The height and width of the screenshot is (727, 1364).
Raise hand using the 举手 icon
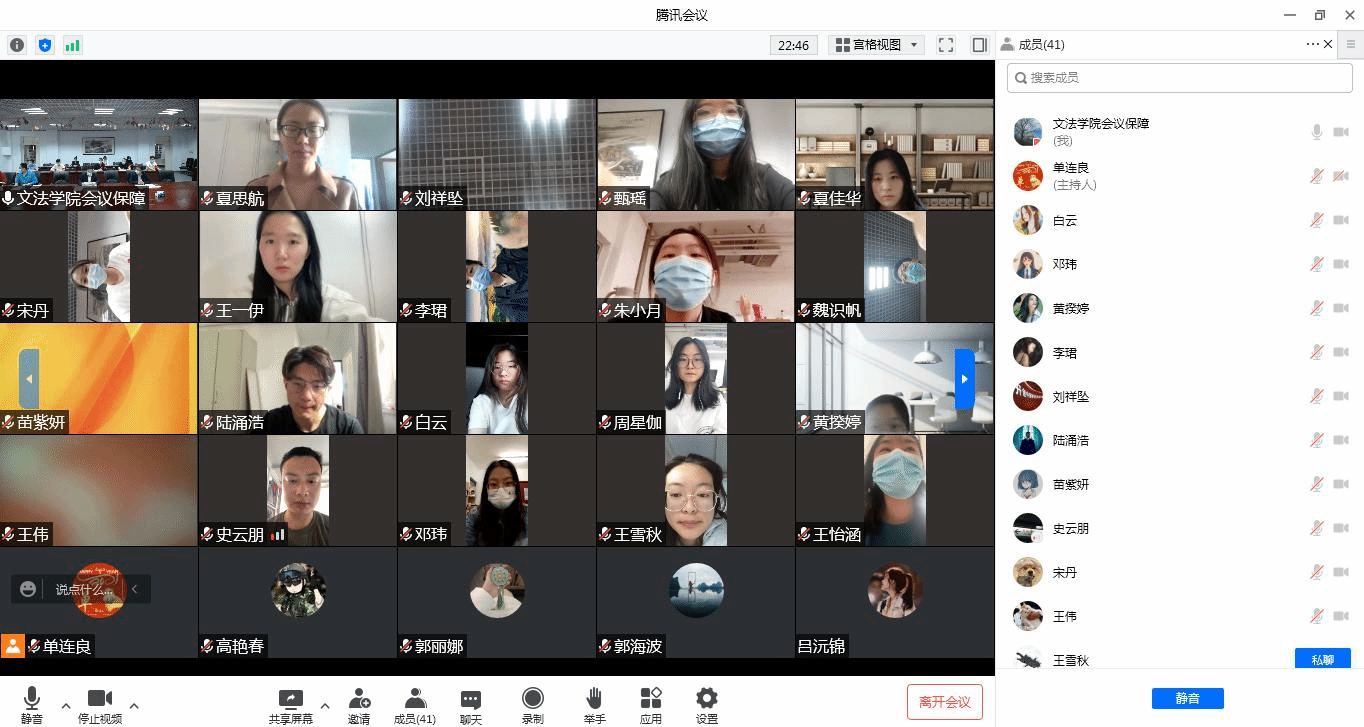[x=594, y=704]
